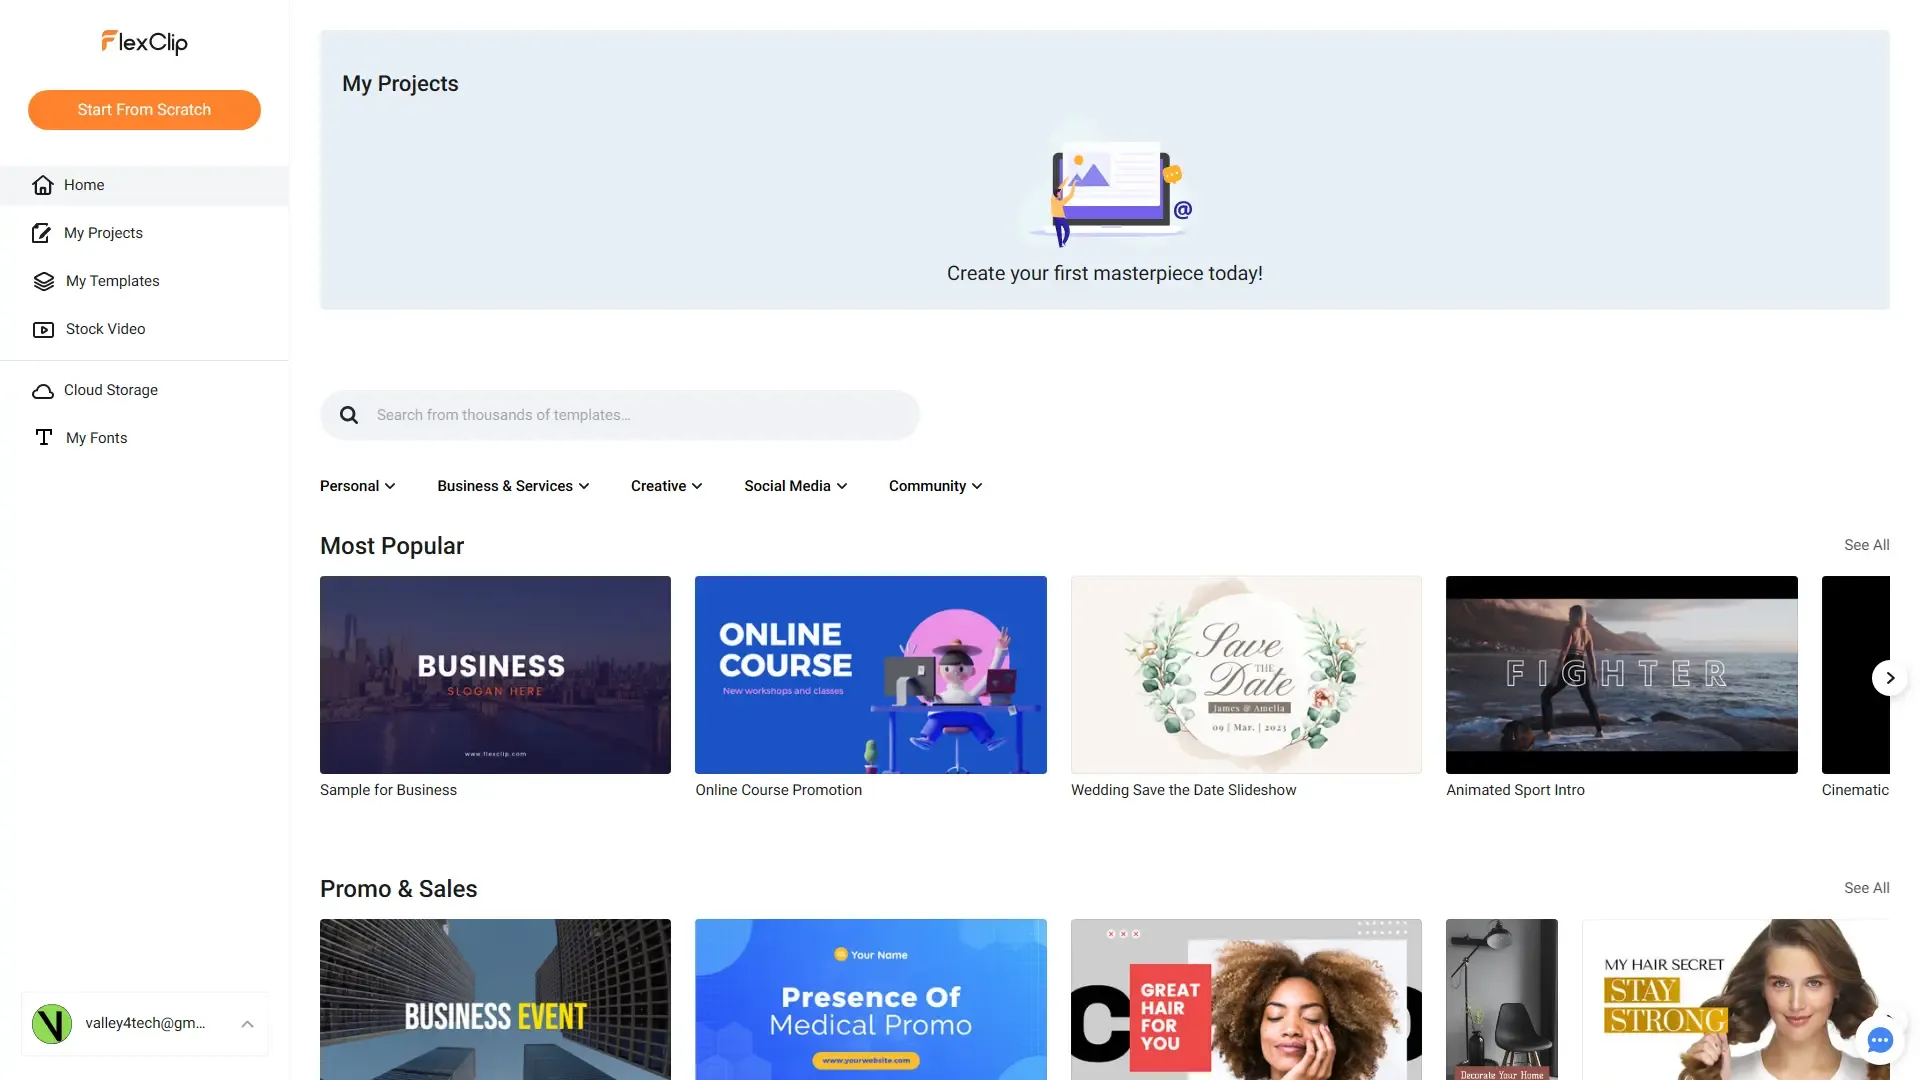Image resolution: width=1920 pixels, height=1080 pixels.
Task: Click the My Templates layers icon
Action: point(43,281)
